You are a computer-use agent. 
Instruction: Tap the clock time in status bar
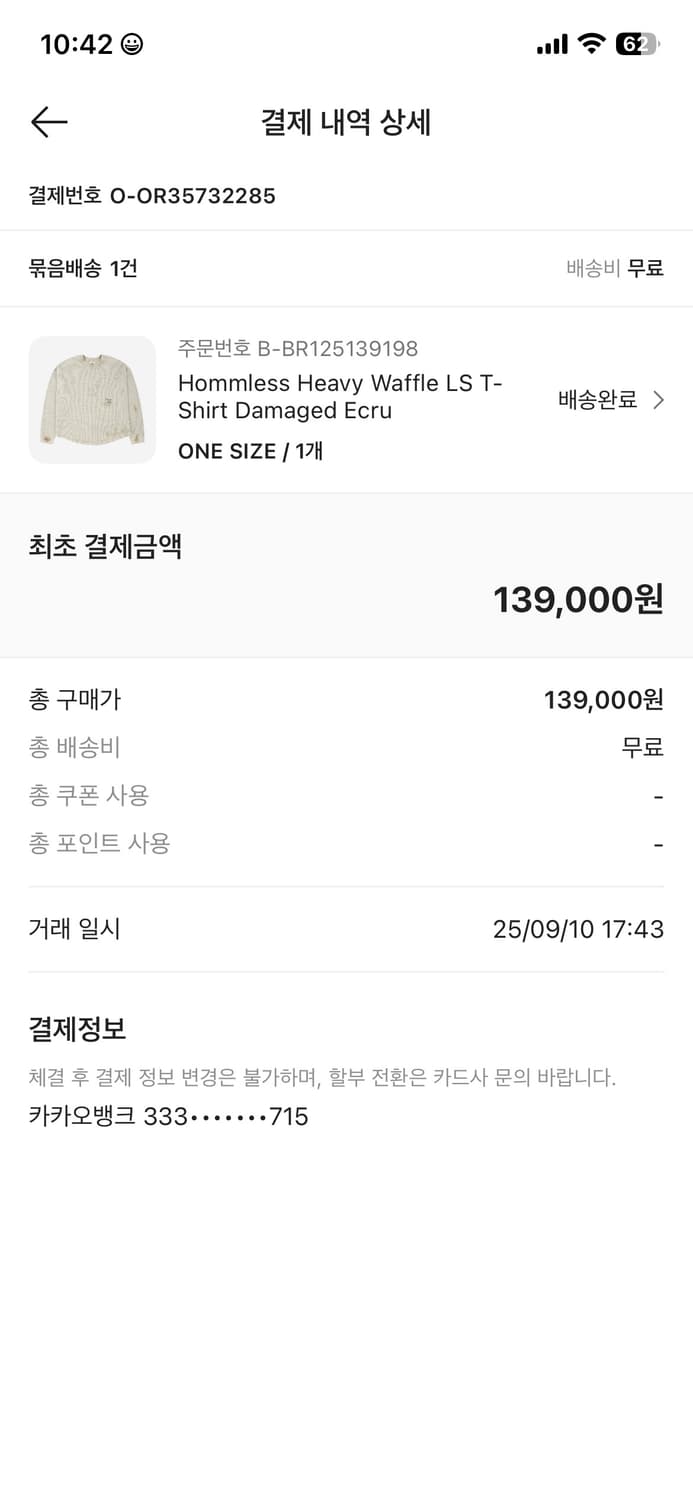point(76,44)
